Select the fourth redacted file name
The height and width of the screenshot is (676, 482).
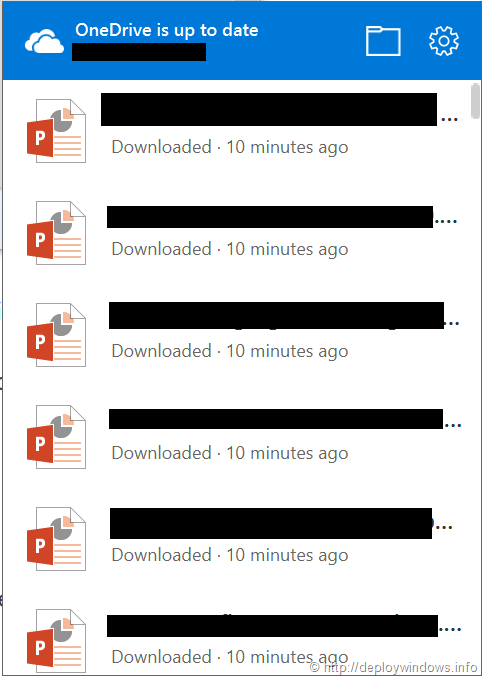pos(285,419)
